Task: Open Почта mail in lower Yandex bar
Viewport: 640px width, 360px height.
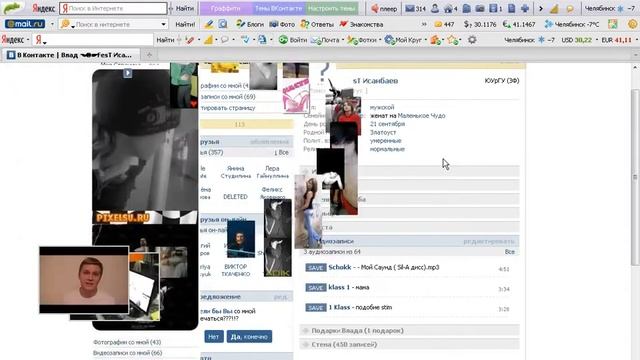Action: pyautogui.click(x=325, y=40)
